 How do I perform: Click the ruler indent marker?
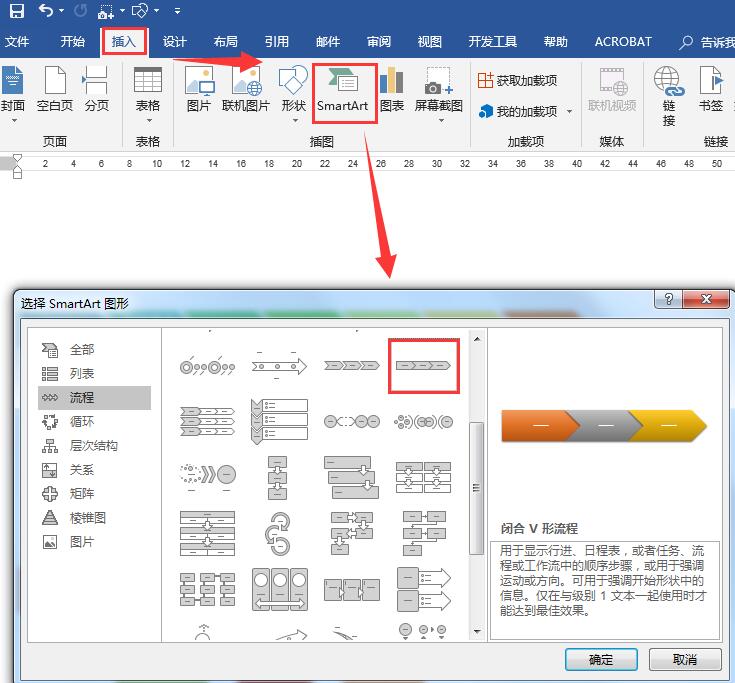(x=17, y=166)
